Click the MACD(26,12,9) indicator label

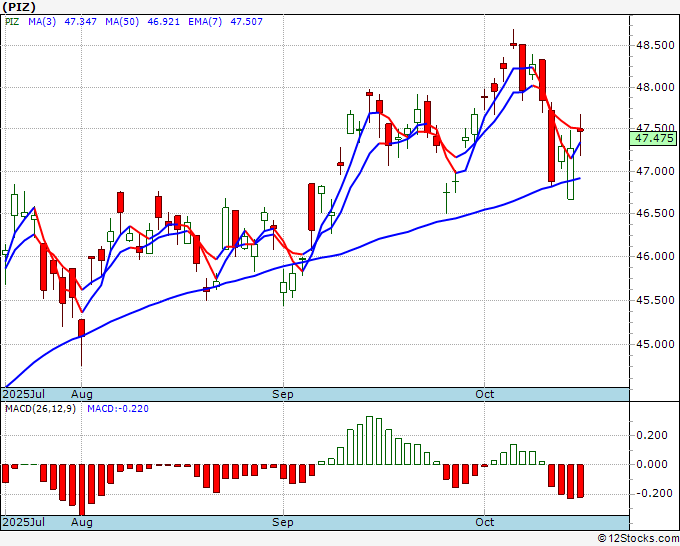coord(40,409)
